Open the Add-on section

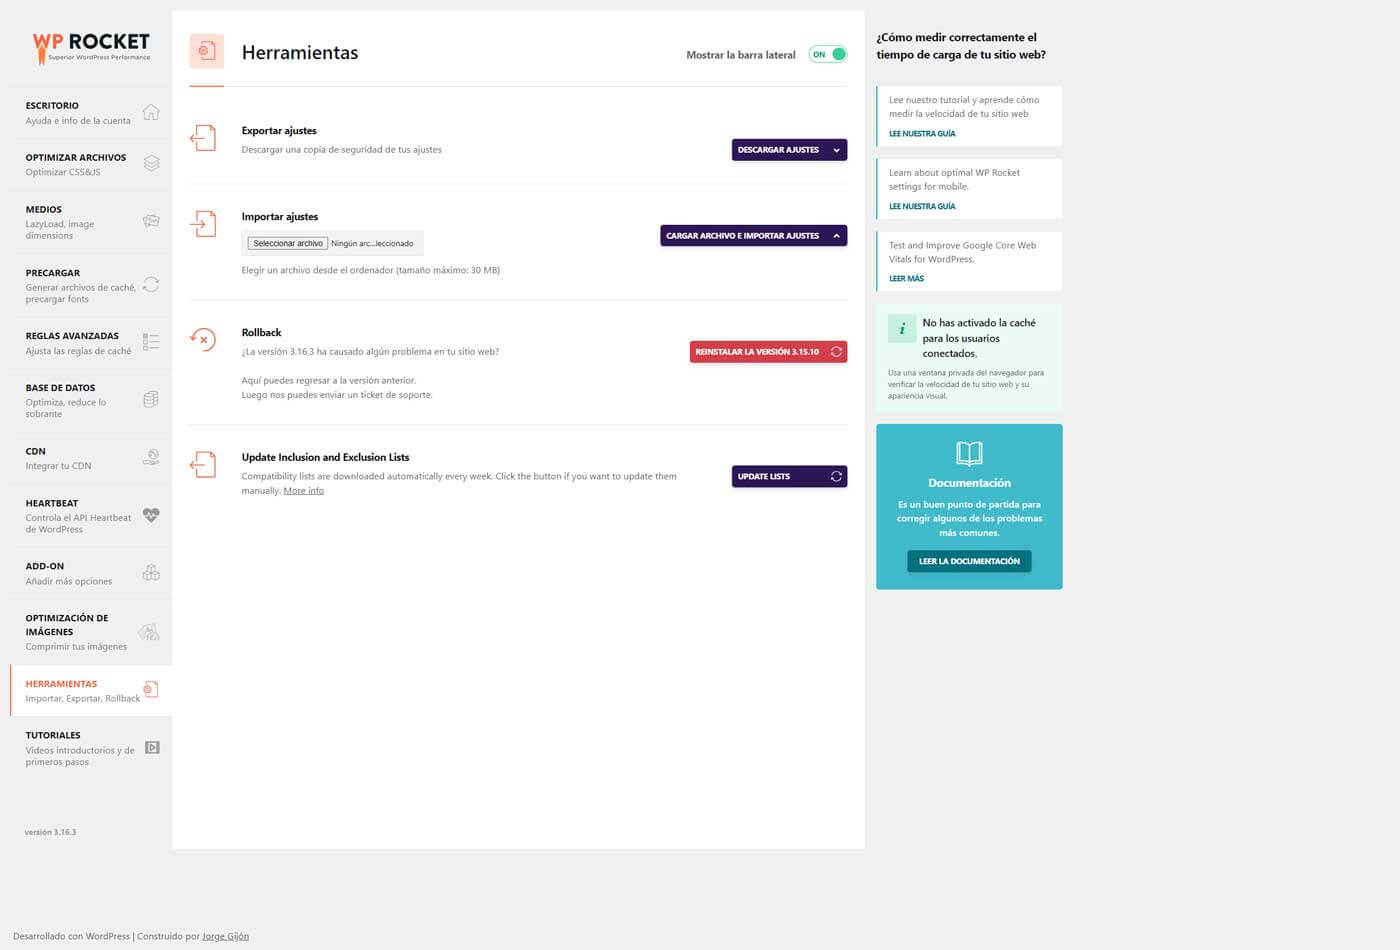tap(91, 573)
